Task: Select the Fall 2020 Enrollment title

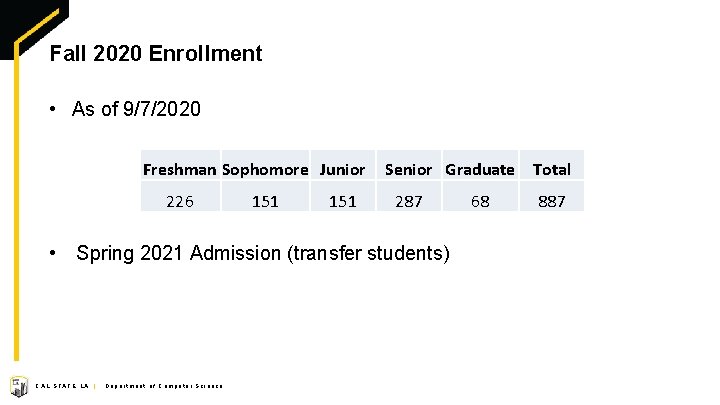Action: pyautogui.click(x=156, y=53)
